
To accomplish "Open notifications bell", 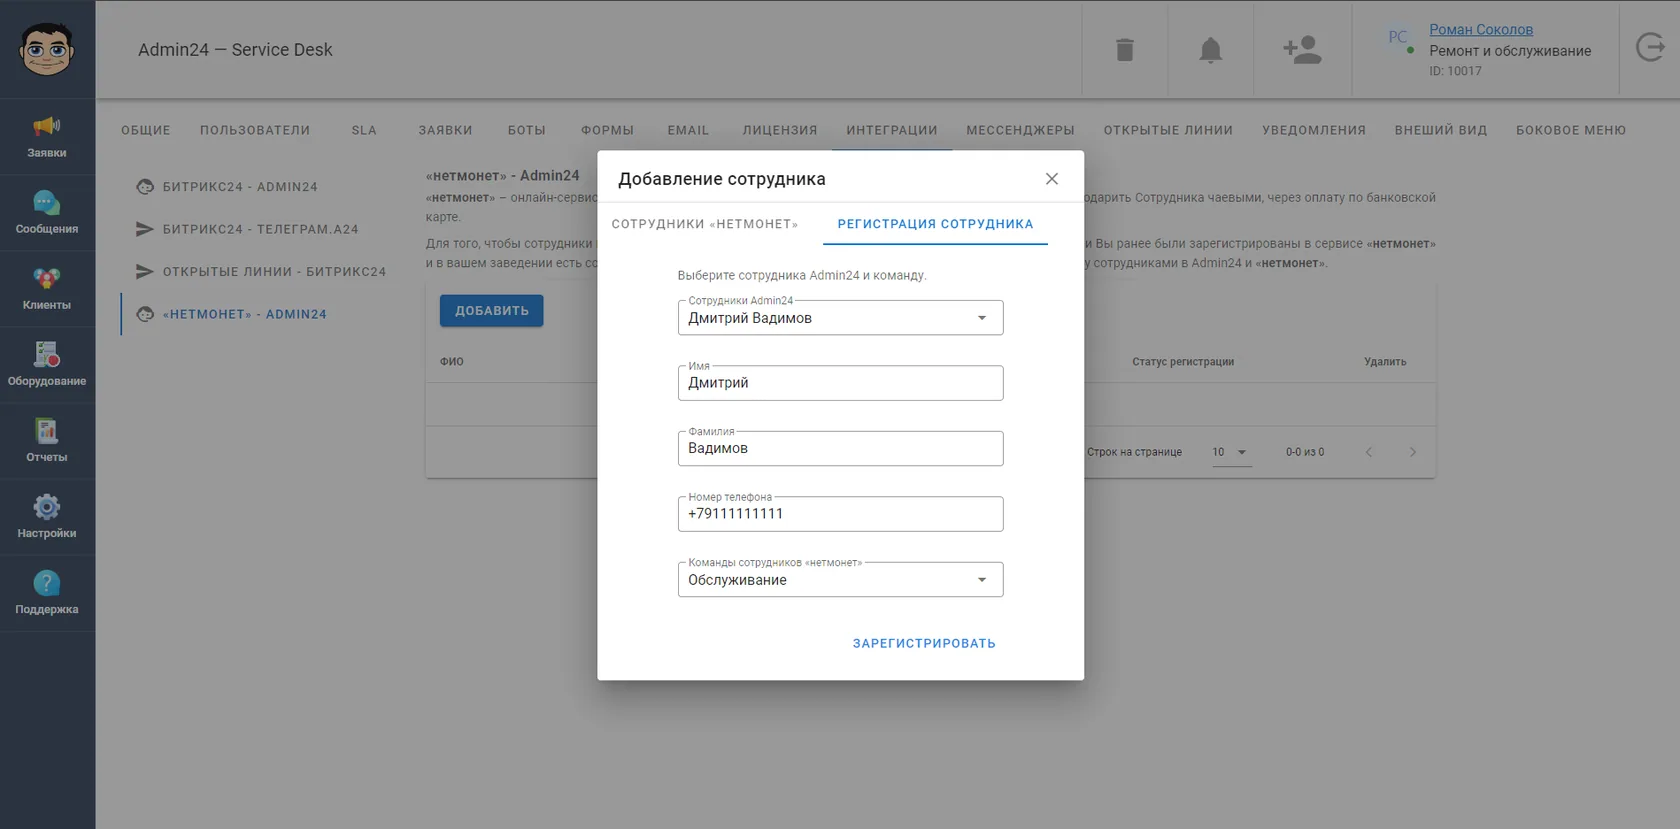I will click(x=1210, y=49).
